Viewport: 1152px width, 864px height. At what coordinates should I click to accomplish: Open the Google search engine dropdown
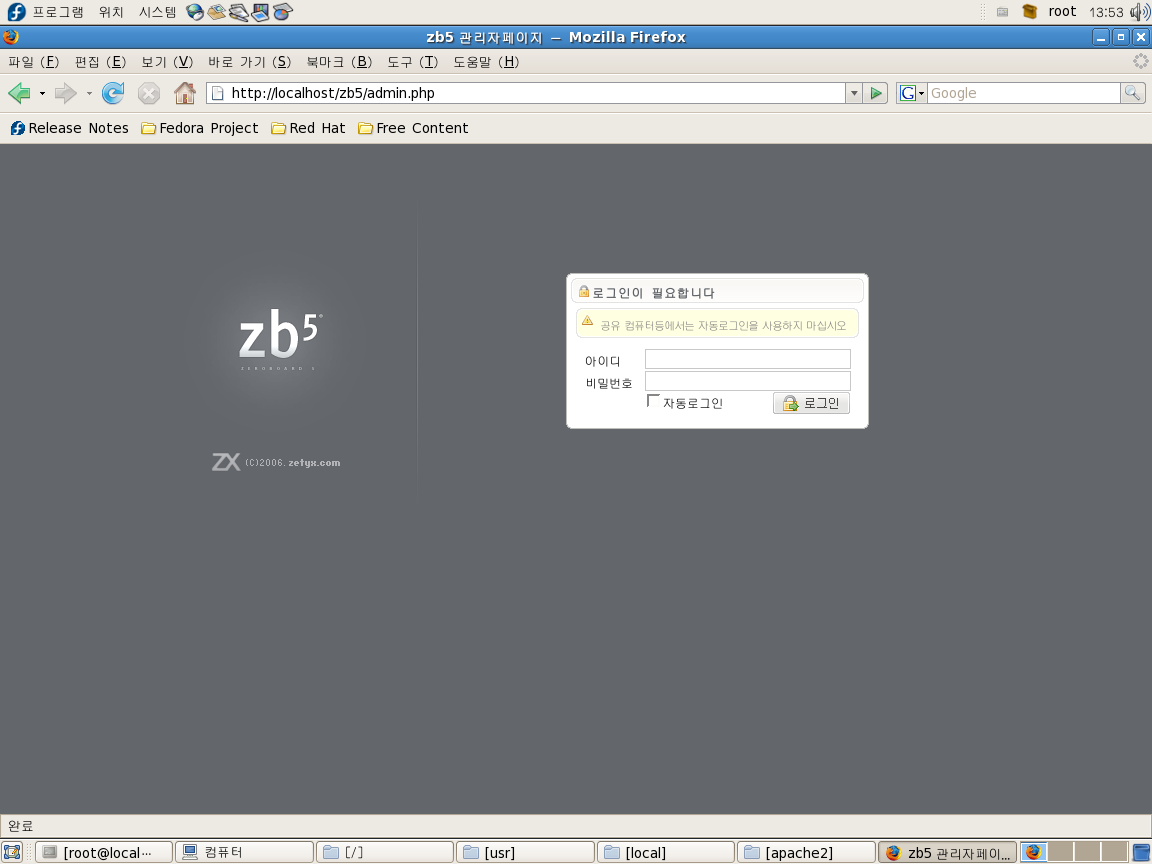coord(911,93)
